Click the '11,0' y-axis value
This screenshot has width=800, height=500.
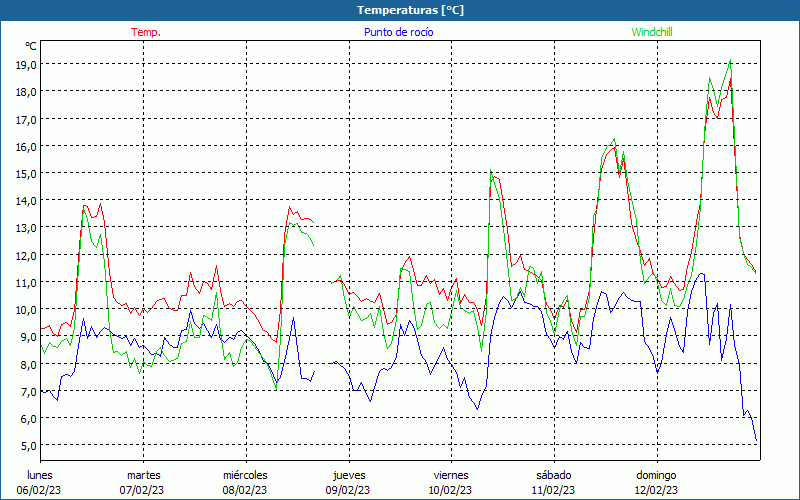tap(27, 282)
